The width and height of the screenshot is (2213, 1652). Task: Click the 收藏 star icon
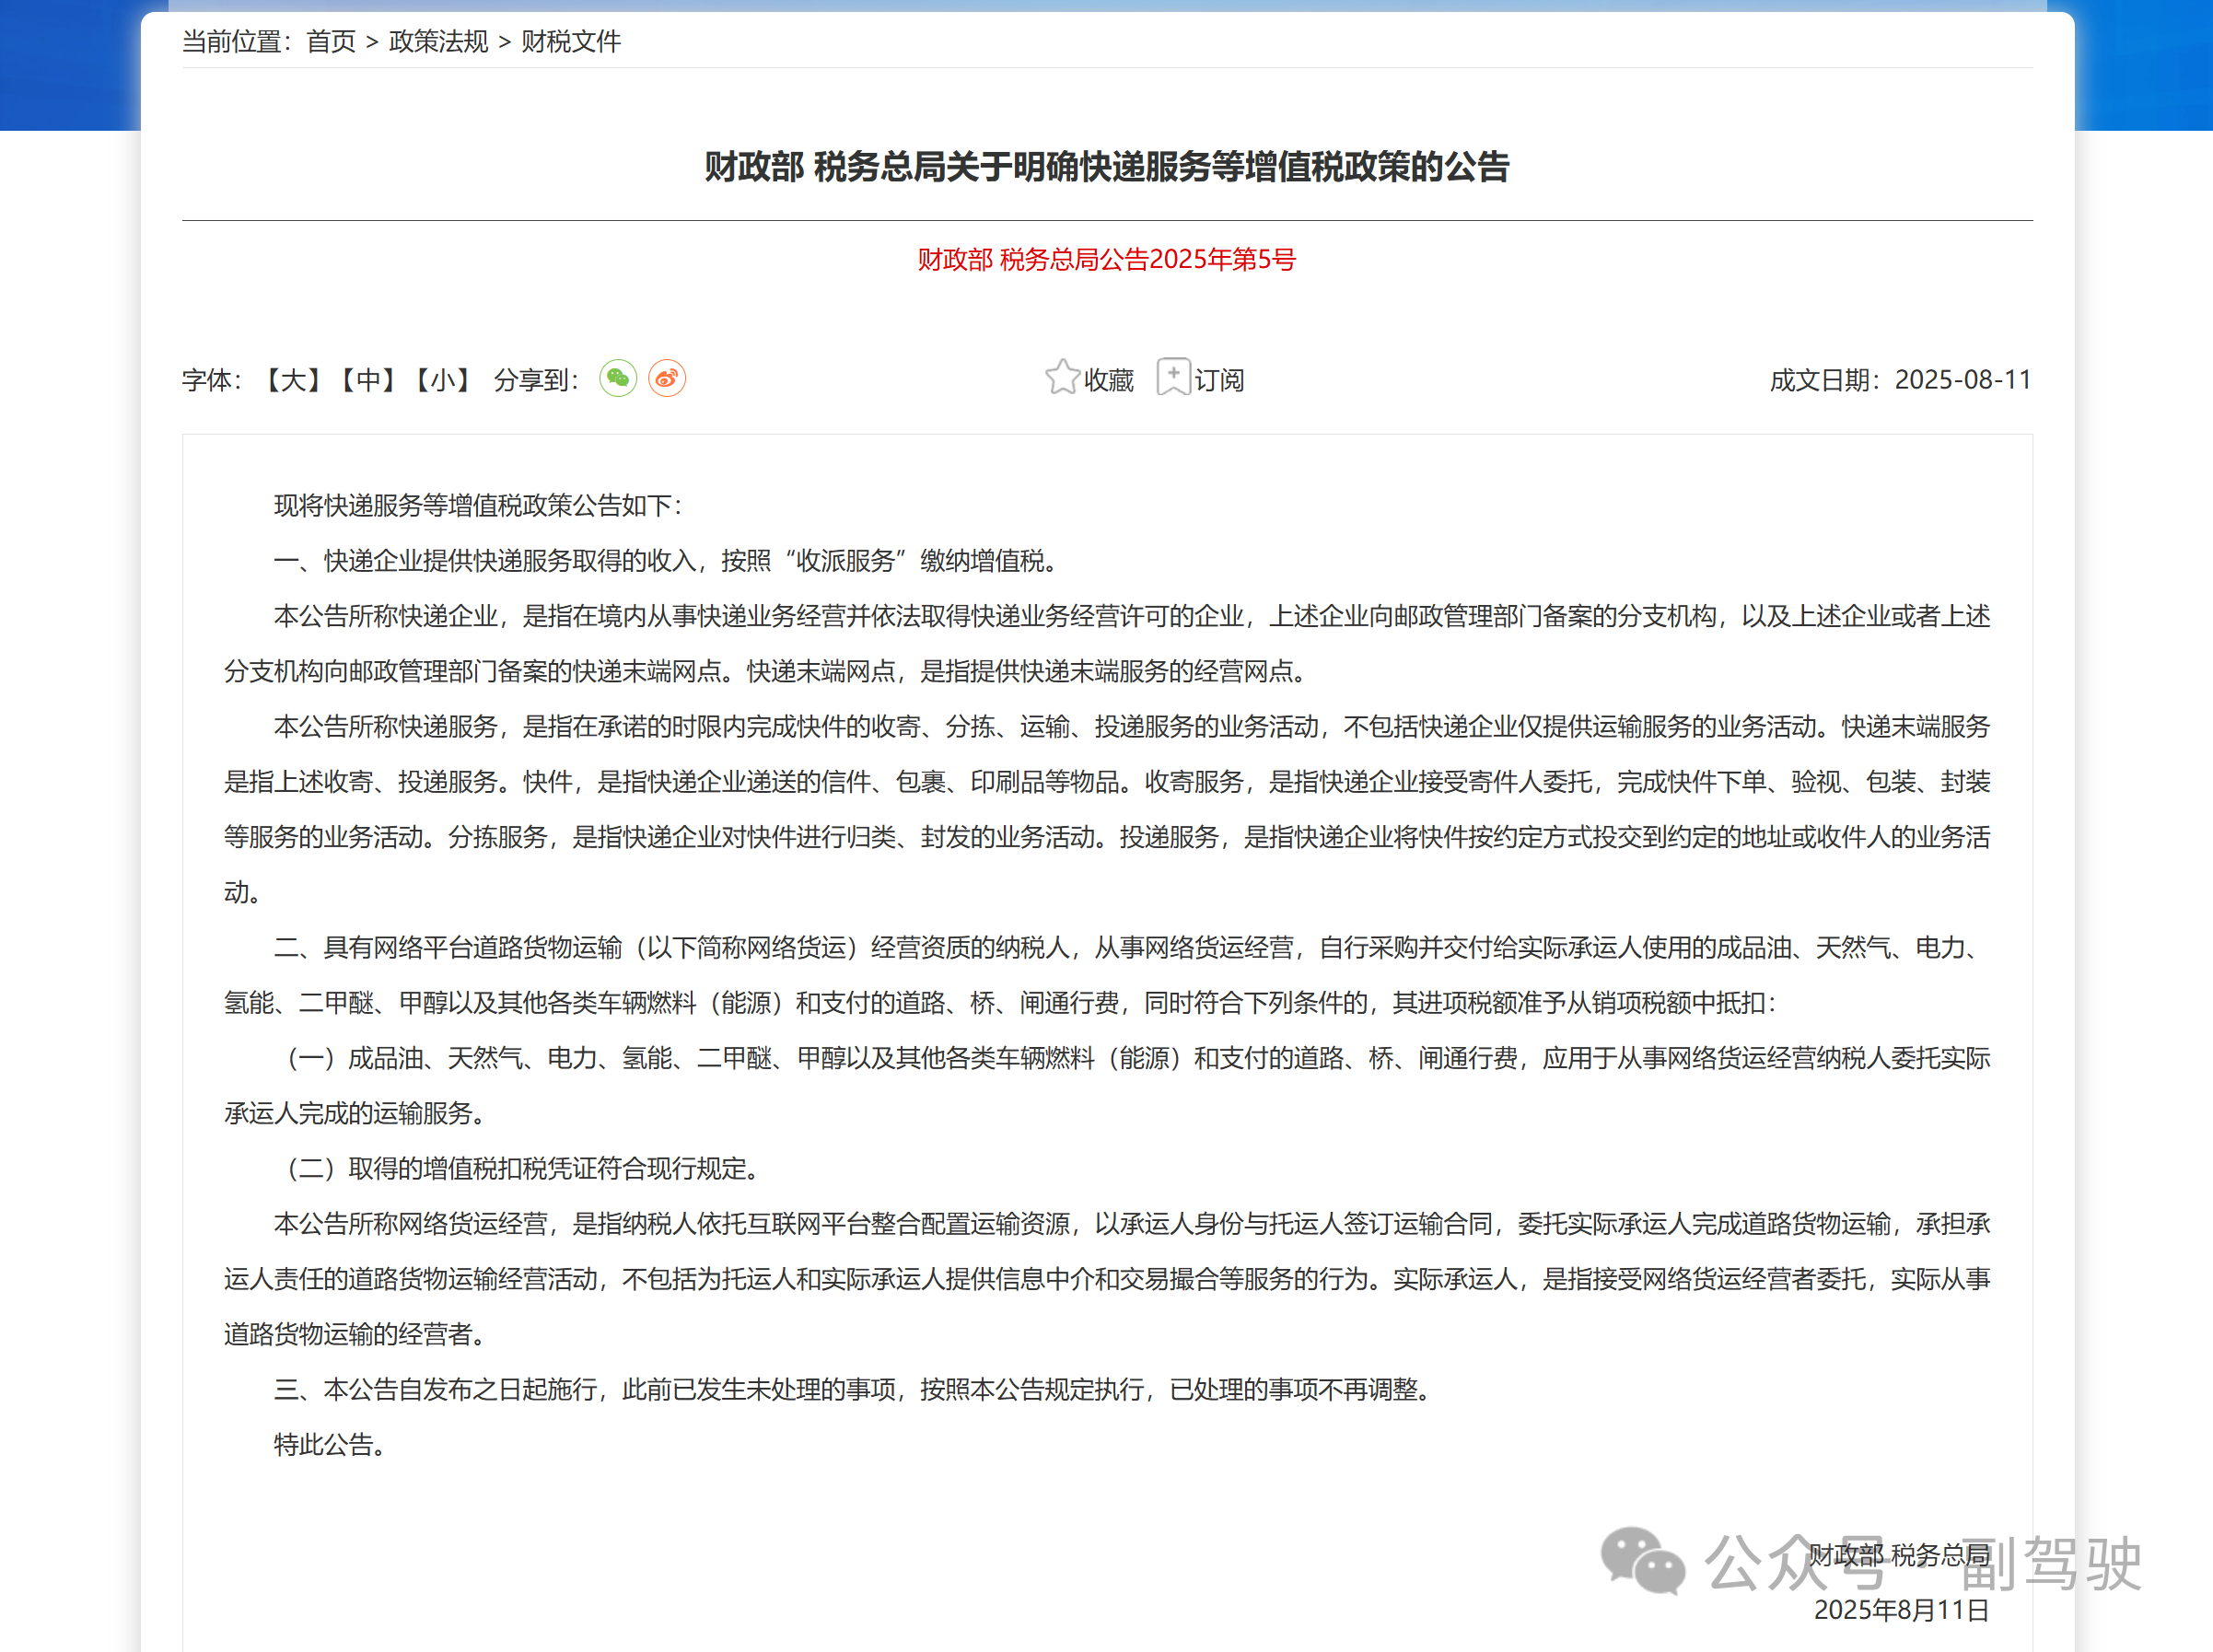(x=1062, y=378)
